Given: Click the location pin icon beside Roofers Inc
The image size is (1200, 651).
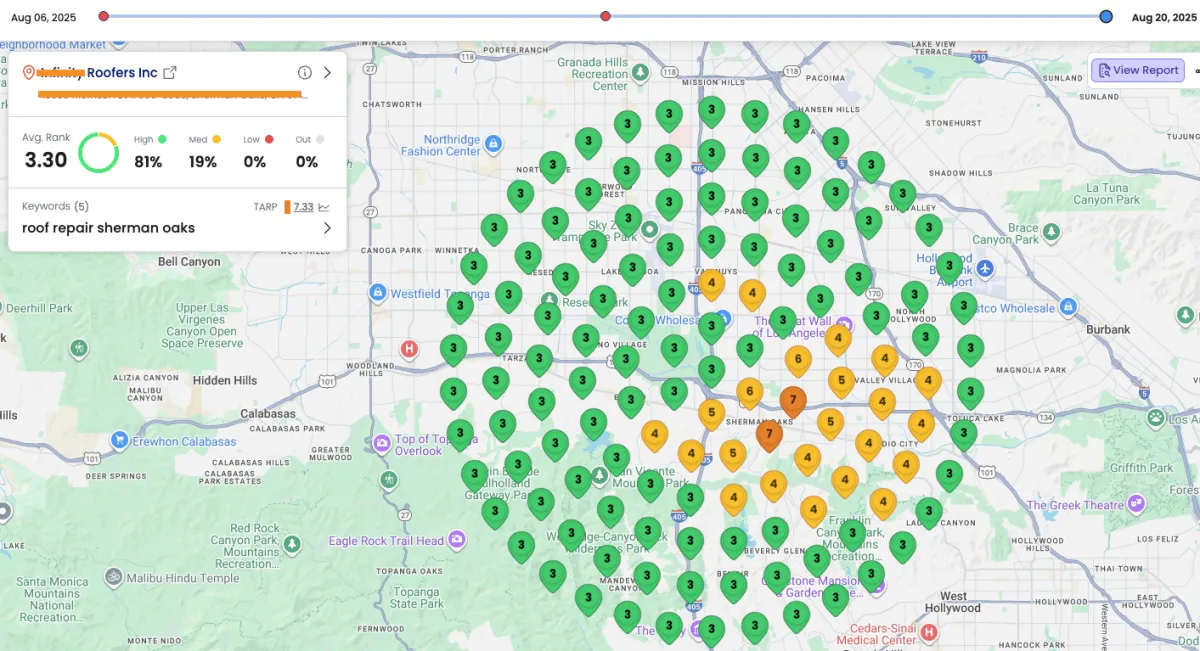Looking at the screenshot, I should coord(28,72).
